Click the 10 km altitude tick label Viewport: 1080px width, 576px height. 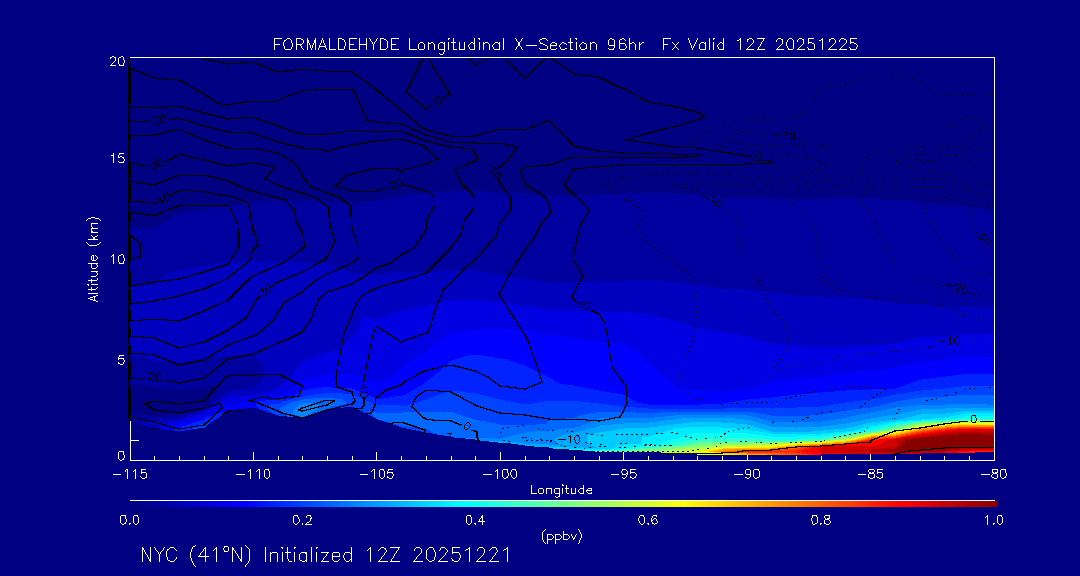[x=116, y=259]
